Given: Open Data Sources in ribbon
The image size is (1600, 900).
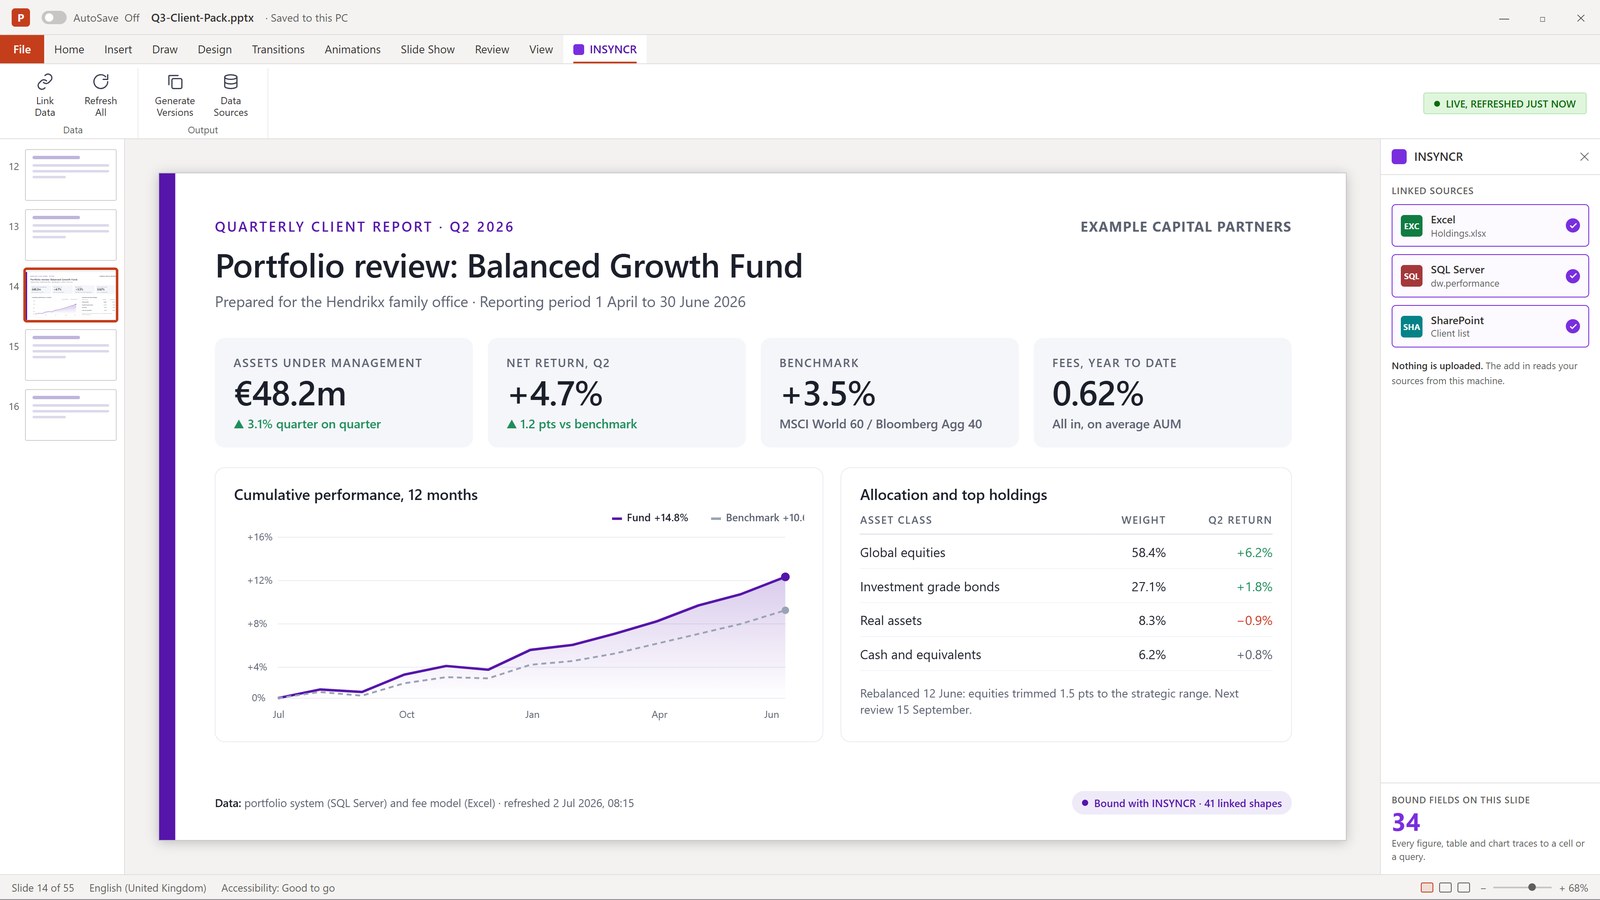Looking at the screenshot, I should tap(231, 95).
